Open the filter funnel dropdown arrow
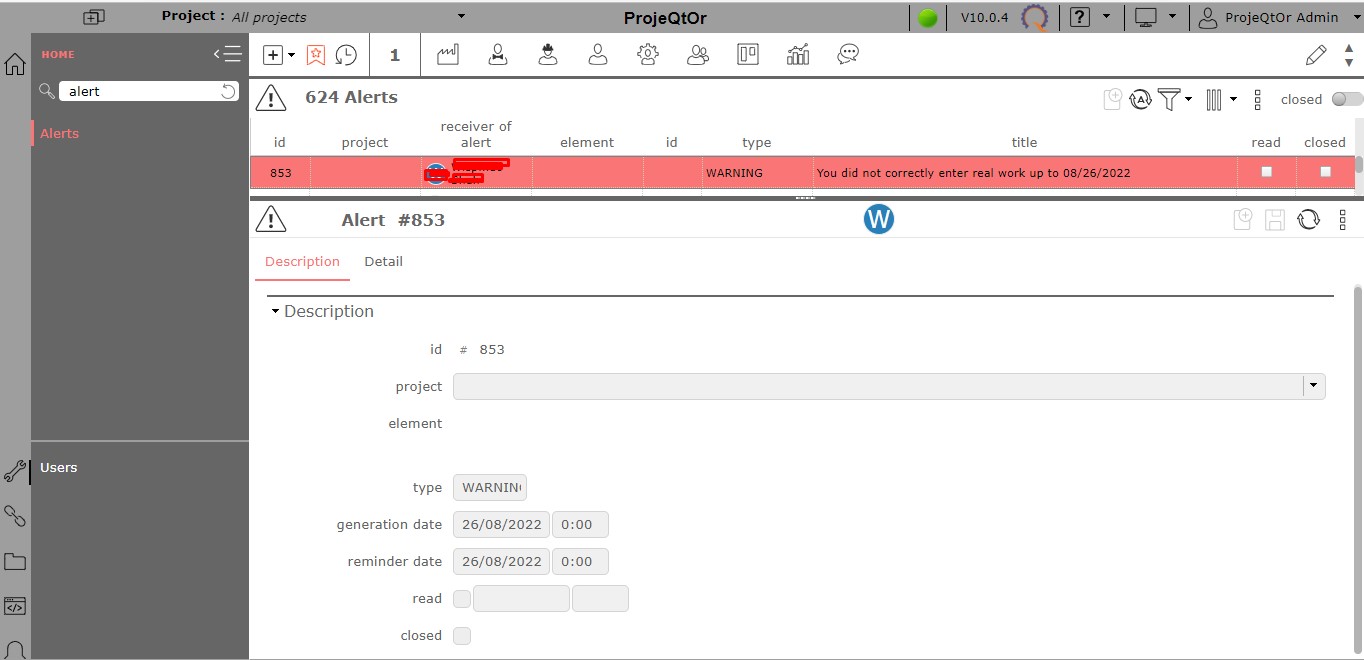 coord(1188,99)
